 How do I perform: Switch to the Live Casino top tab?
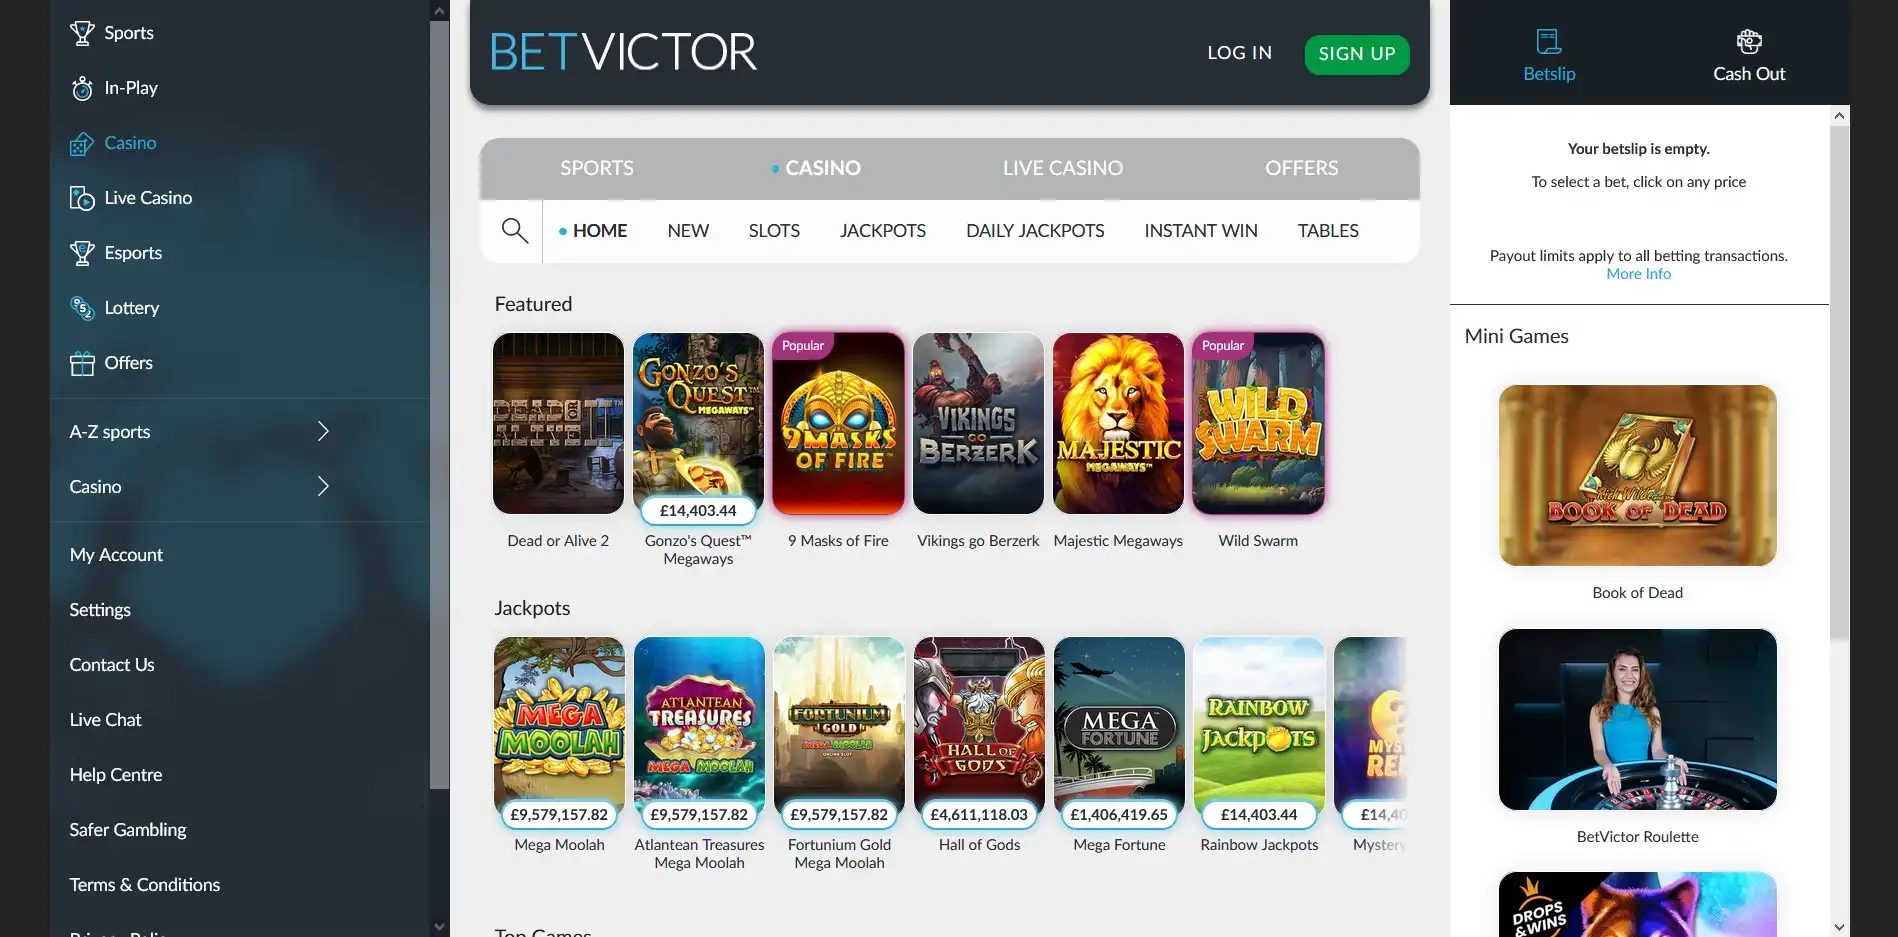click(1063, 168)
